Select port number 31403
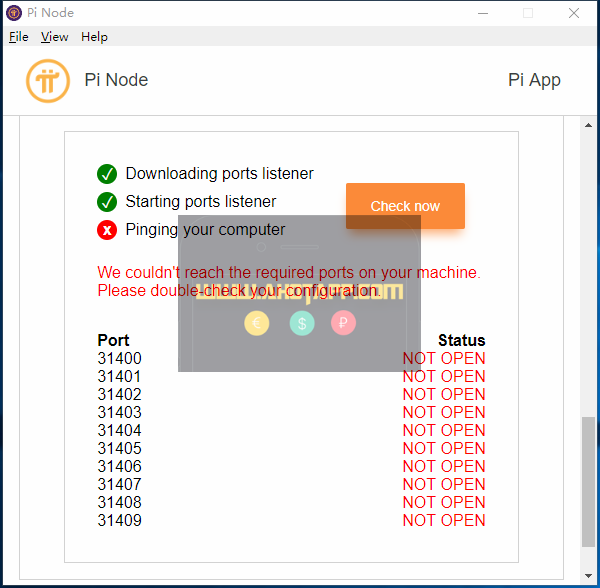Viewport: 600px width, 588px height. pos(119,412)
